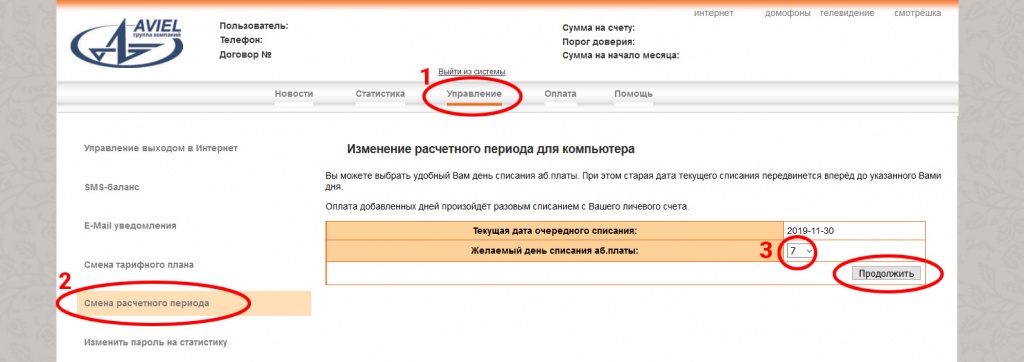Open the Помощь tab
Screen dimensions: 1024x362
(x=633, y=94)
